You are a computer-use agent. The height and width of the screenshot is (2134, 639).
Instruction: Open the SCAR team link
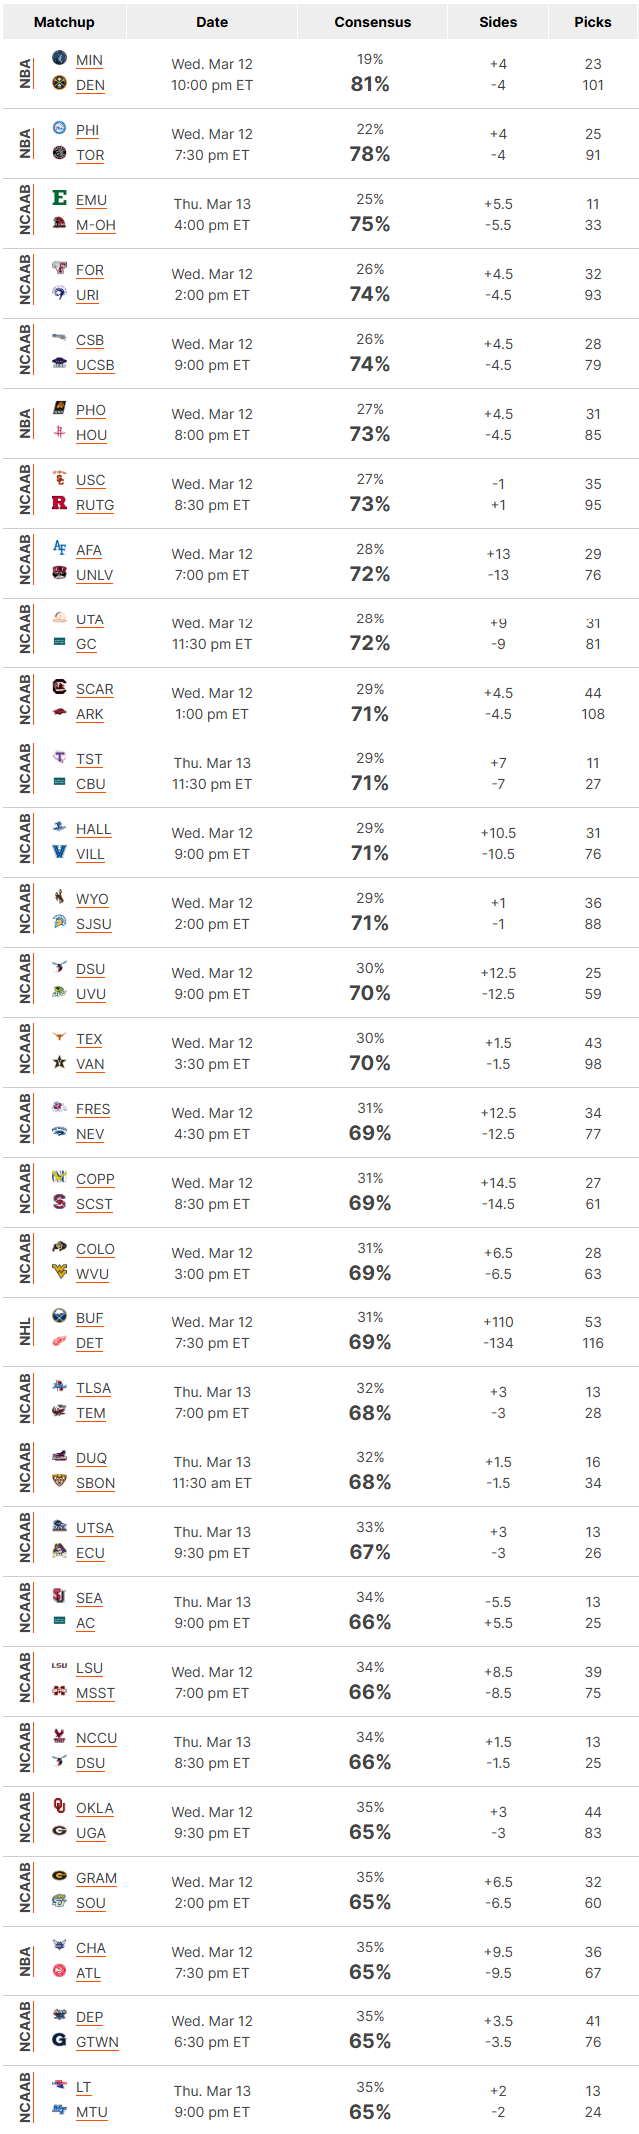(x=95, y=689)
